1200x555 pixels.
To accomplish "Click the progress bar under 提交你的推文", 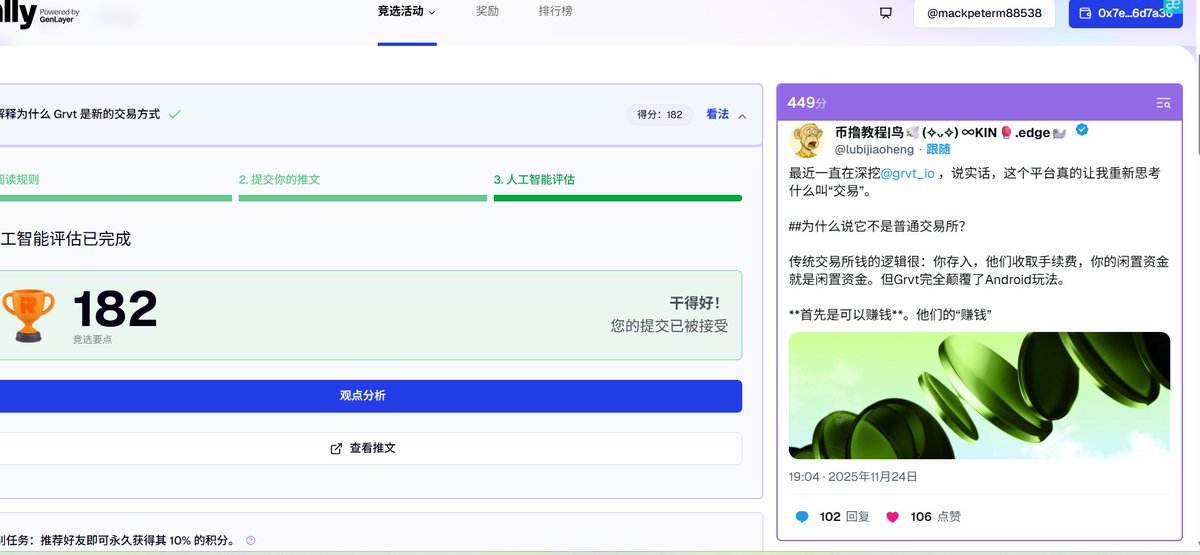I will pos(362,198).
